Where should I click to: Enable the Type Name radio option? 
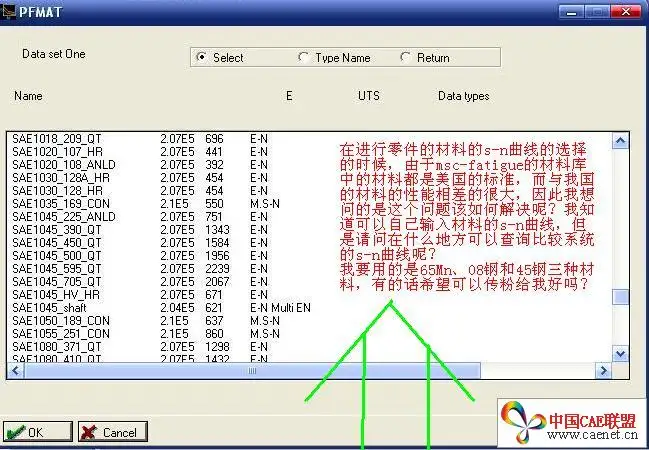304,57
